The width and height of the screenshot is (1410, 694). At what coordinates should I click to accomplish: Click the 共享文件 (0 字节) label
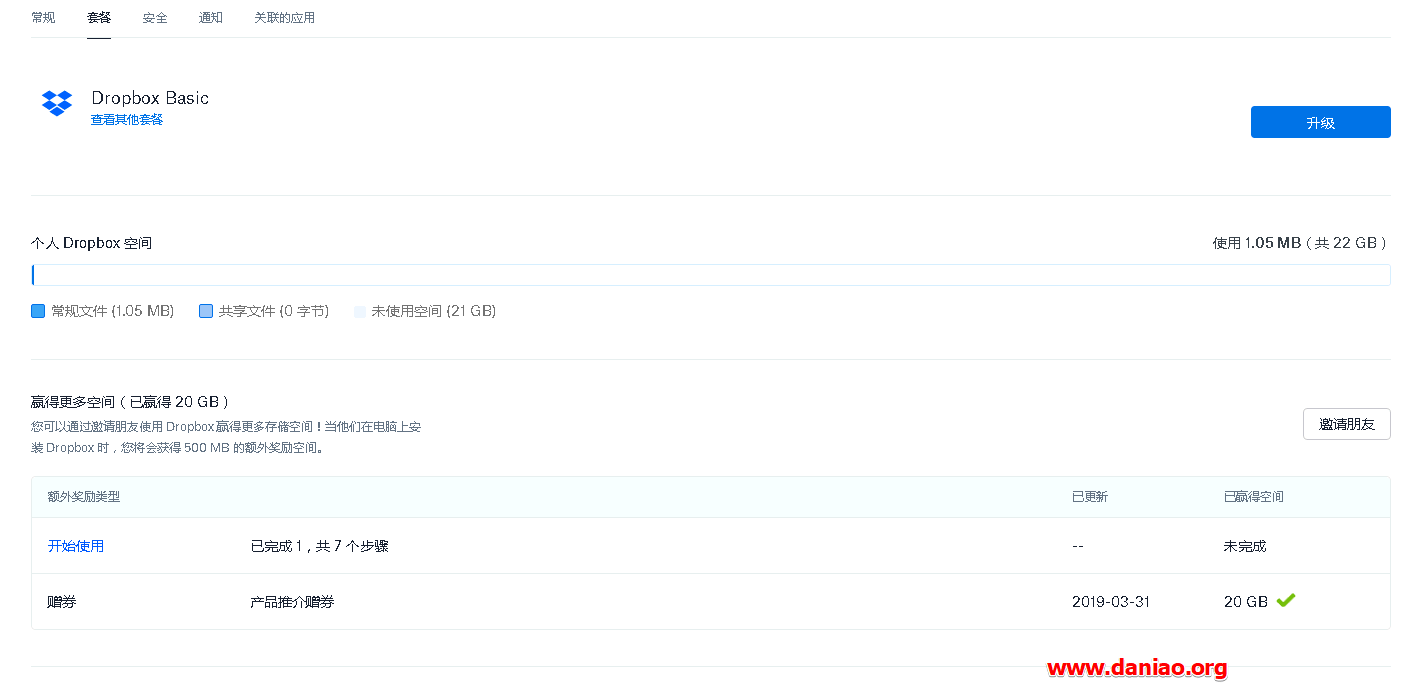(274, 311)
